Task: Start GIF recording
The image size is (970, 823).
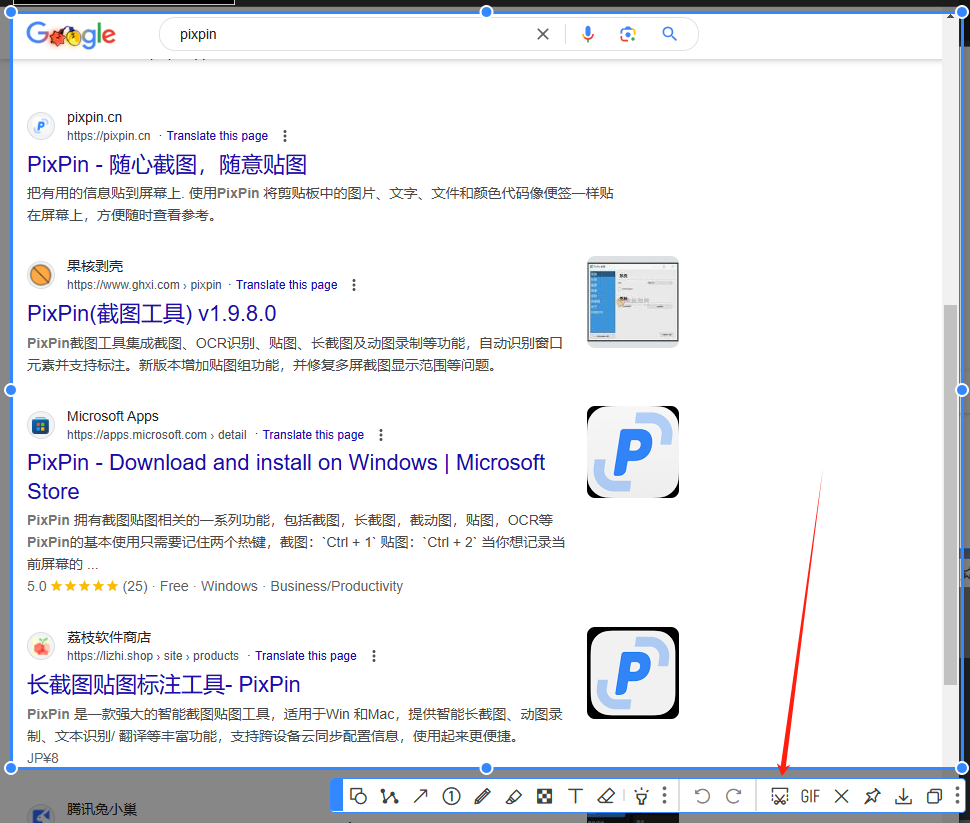Action: [810, 796]
